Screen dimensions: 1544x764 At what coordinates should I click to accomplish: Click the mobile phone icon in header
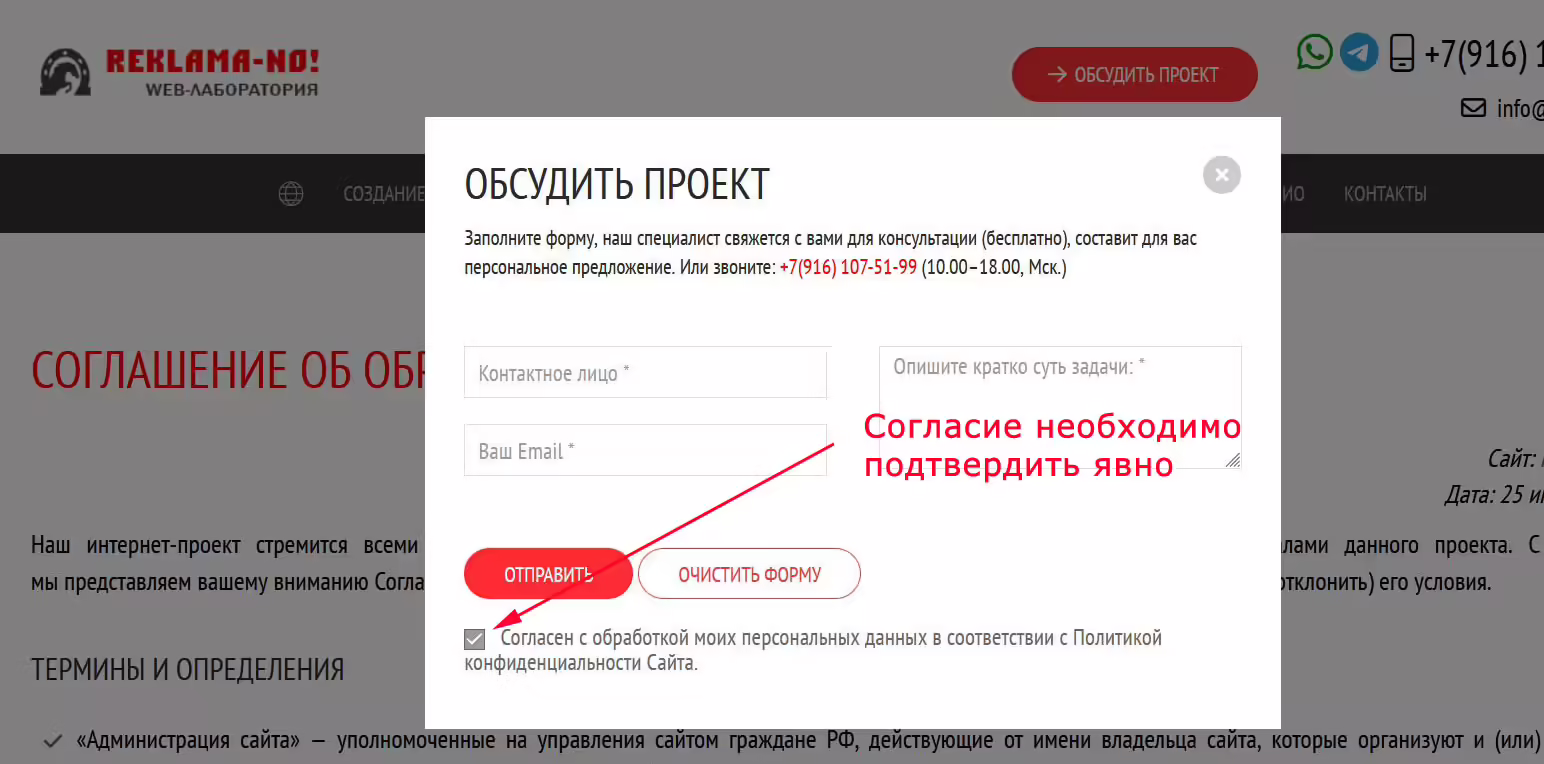tap(1402, 53)
